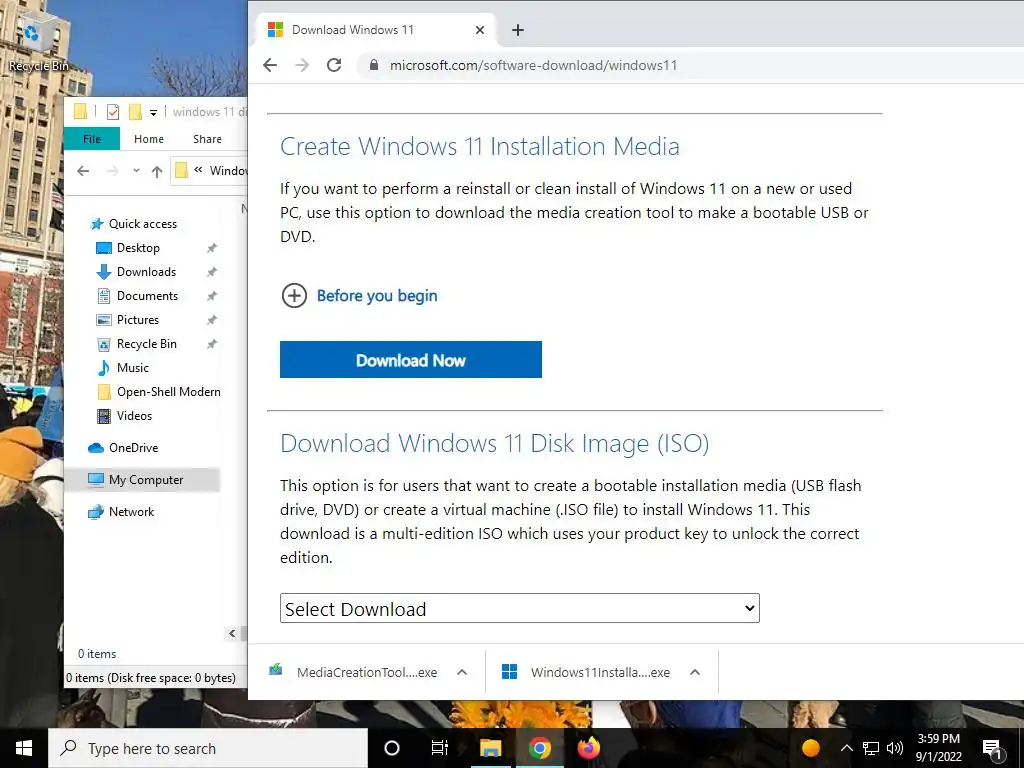Click Explorer's back navigation arrow

pyautogui.click(x=83, y=170)
